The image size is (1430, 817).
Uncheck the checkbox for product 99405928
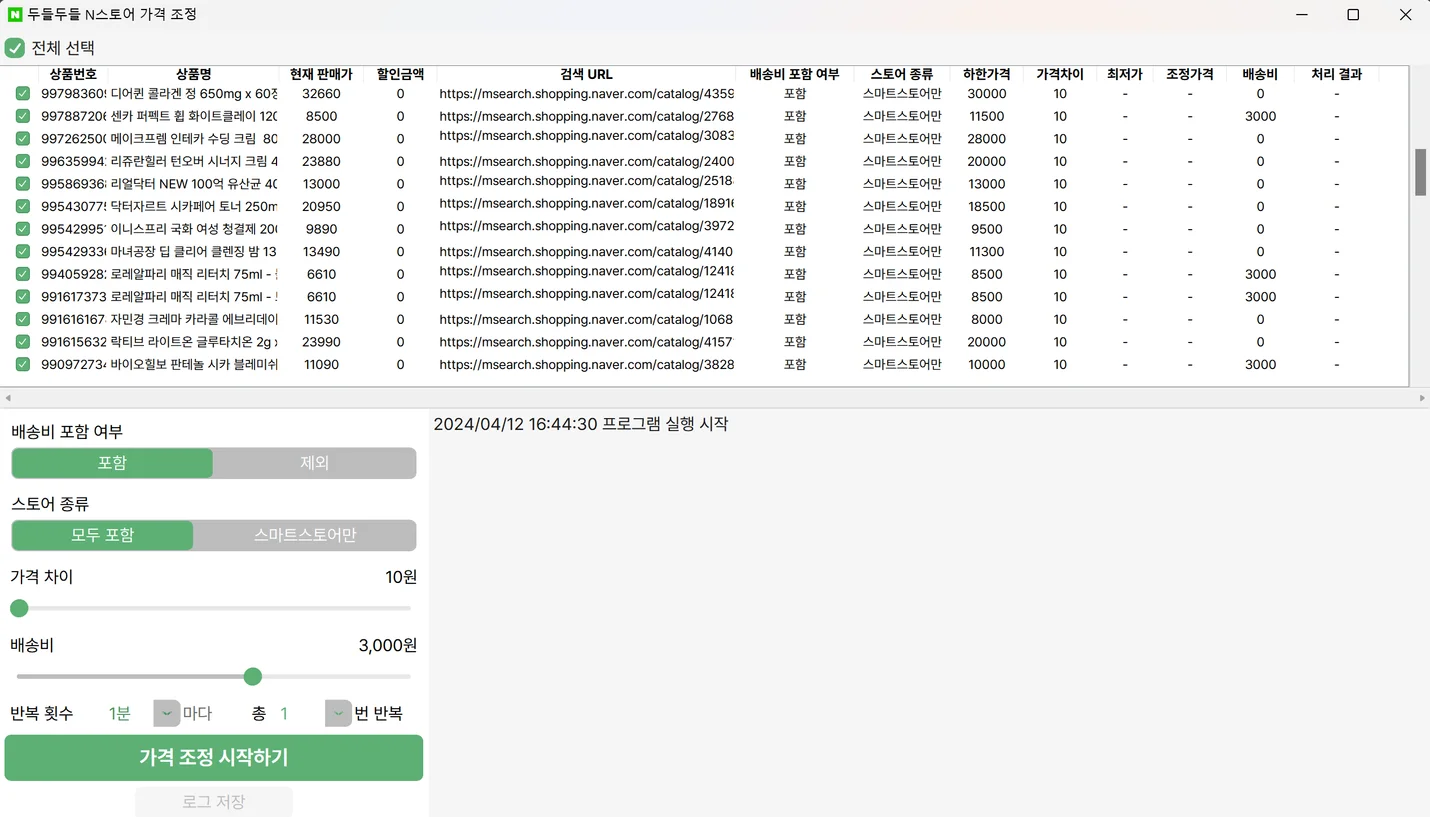(23, 274)
